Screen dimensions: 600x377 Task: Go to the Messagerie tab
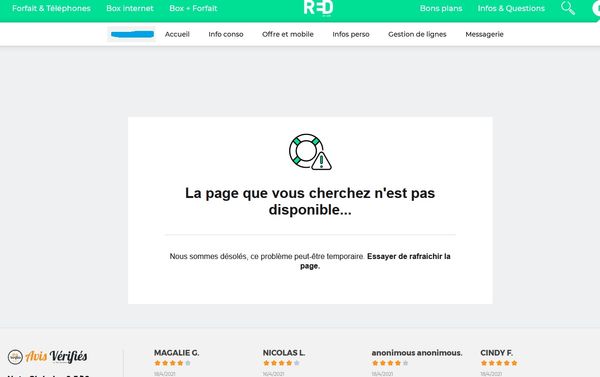(x=484, y=34)
